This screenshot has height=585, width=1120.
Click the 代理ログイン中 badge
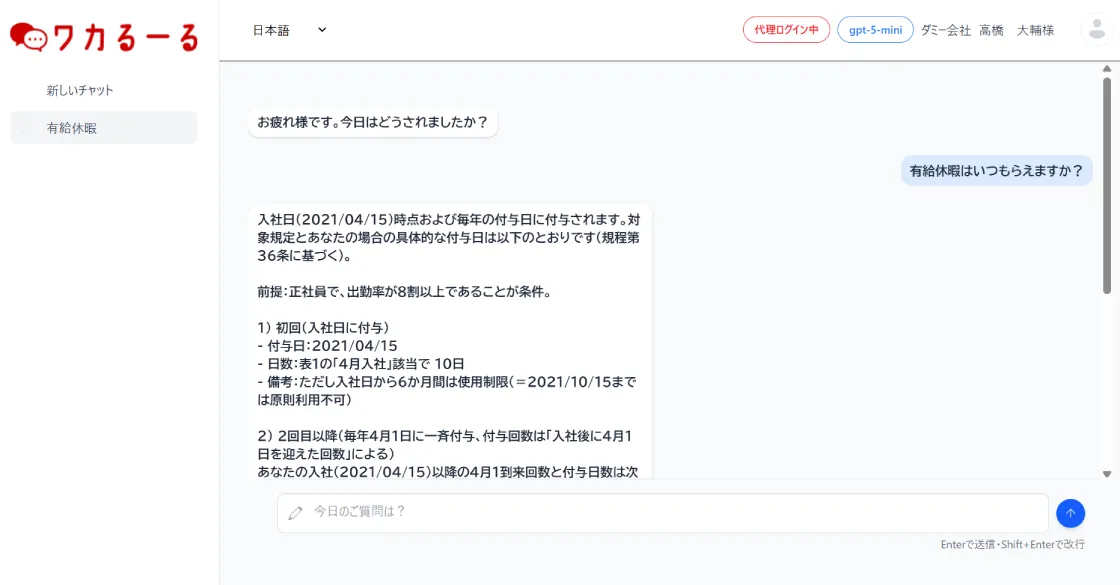click(786, 30)
